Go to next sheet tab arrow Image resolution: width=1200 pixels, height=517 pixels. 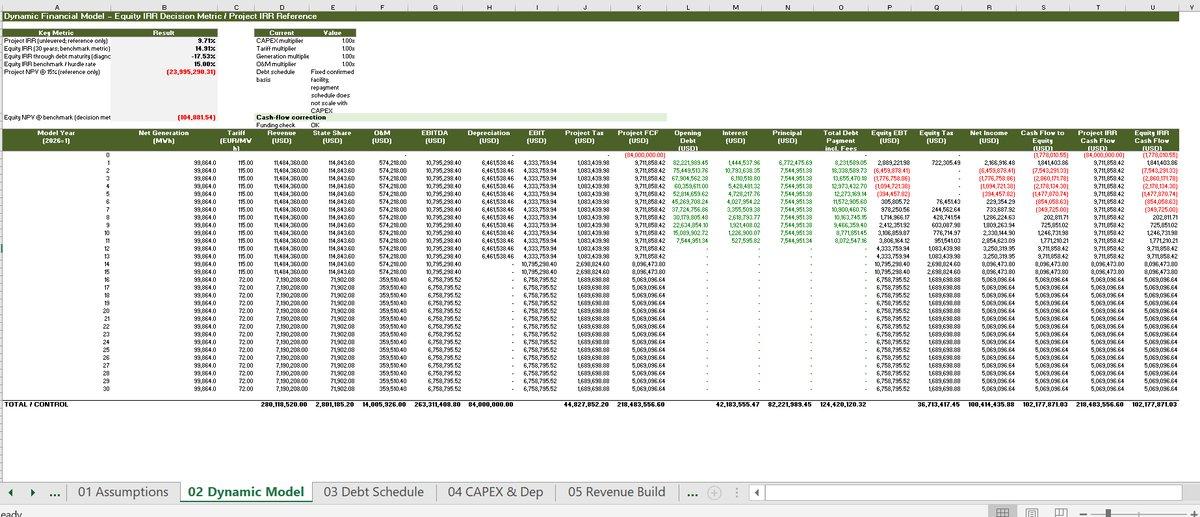pyautogui.click(x=33, y=493)
